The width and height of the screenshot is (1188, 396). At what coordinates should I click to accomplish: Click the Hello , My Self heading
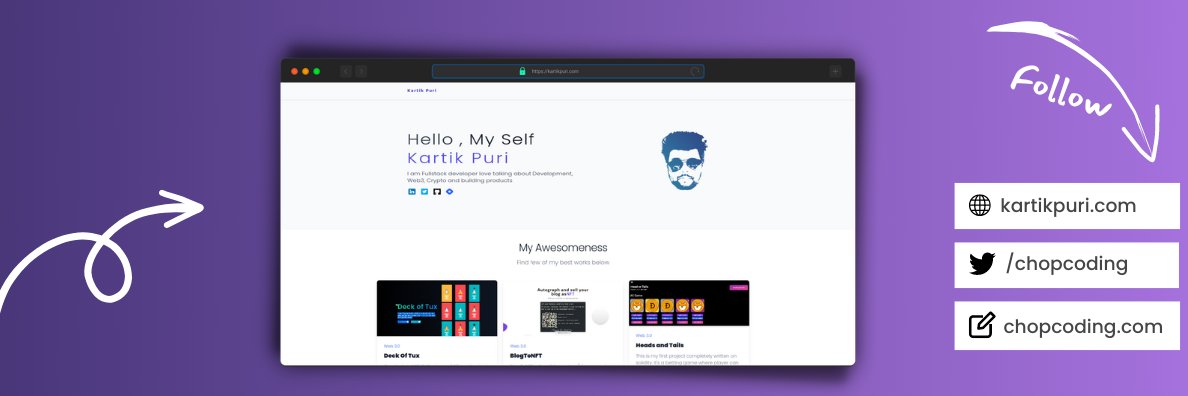(x=471, y=139)
